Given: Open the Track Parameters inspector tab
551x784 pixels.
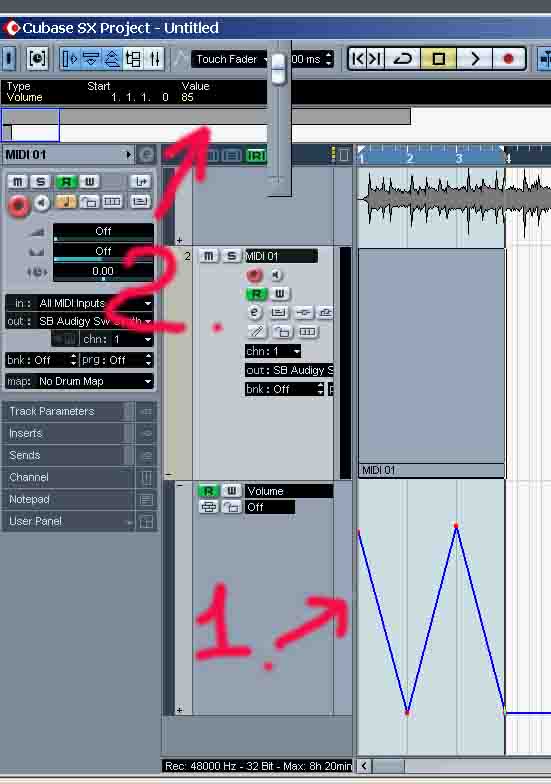Looking at the screenshot, I should 70,412.
